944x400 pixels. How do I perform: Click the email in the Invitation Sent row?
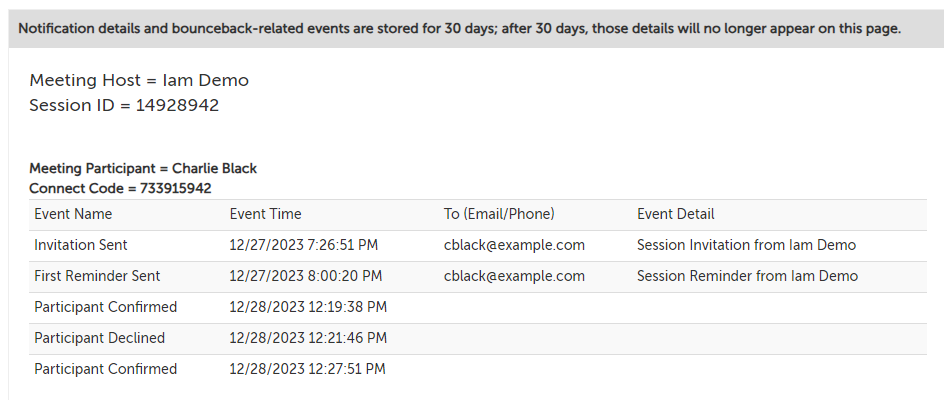(514, 245)
